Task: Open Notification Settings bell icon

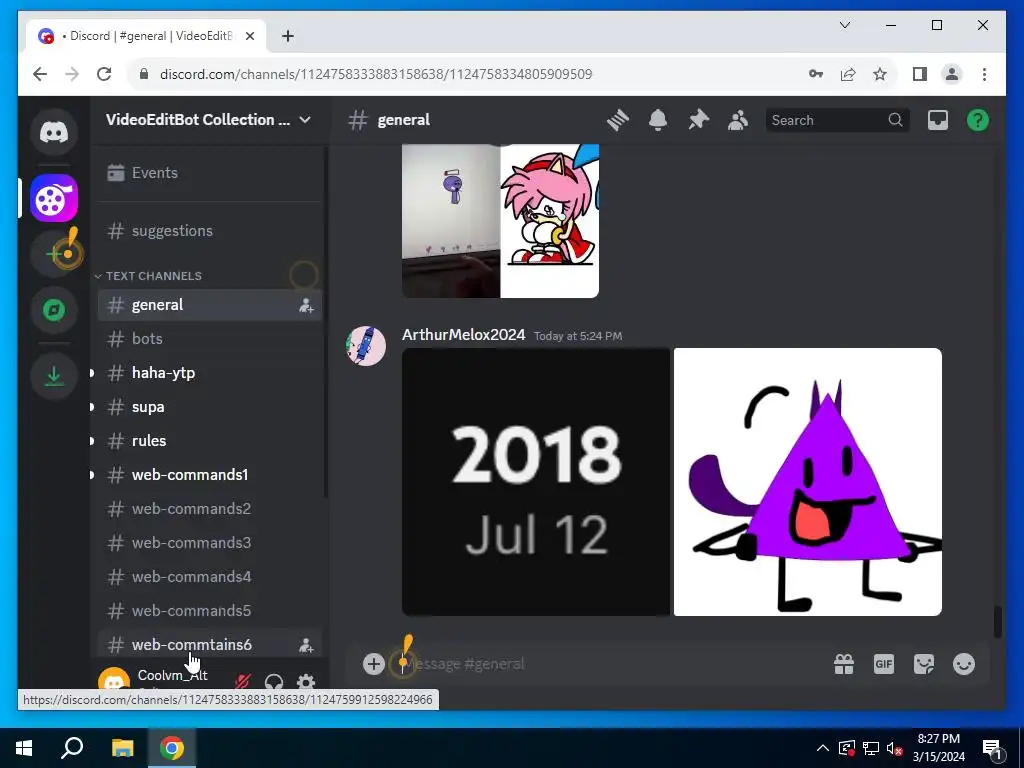Action: (658, 120)
